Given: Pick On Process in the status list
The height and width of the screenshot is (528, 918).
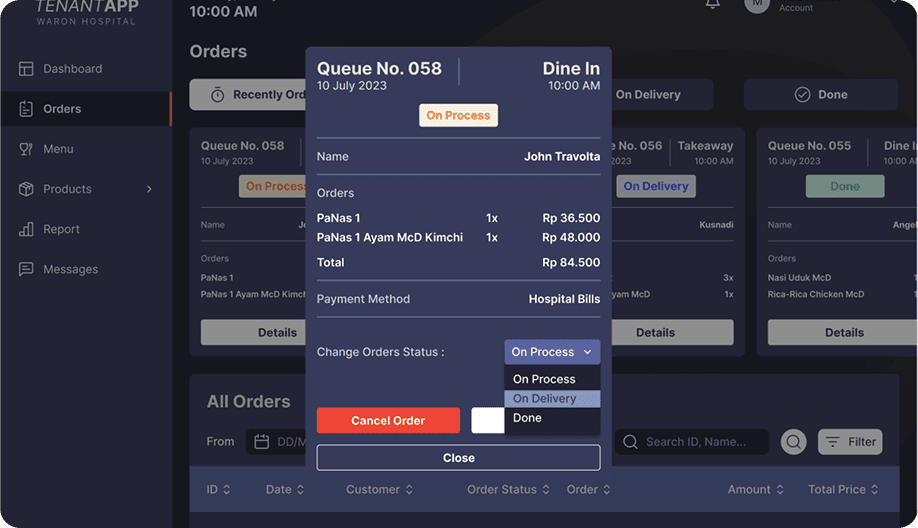Looking at the screenshot, I should [x=552, y=379].
